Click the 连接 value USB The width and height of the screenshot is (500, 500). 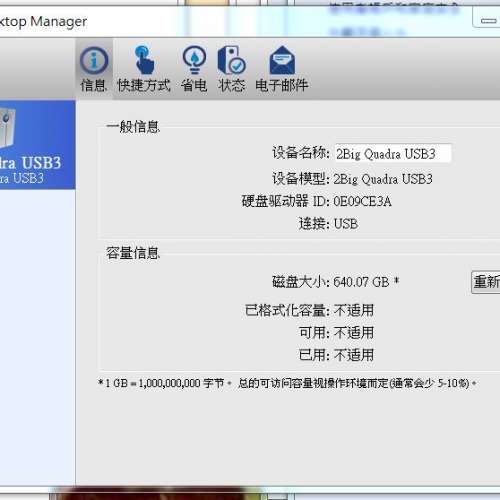tap(346, 224)
